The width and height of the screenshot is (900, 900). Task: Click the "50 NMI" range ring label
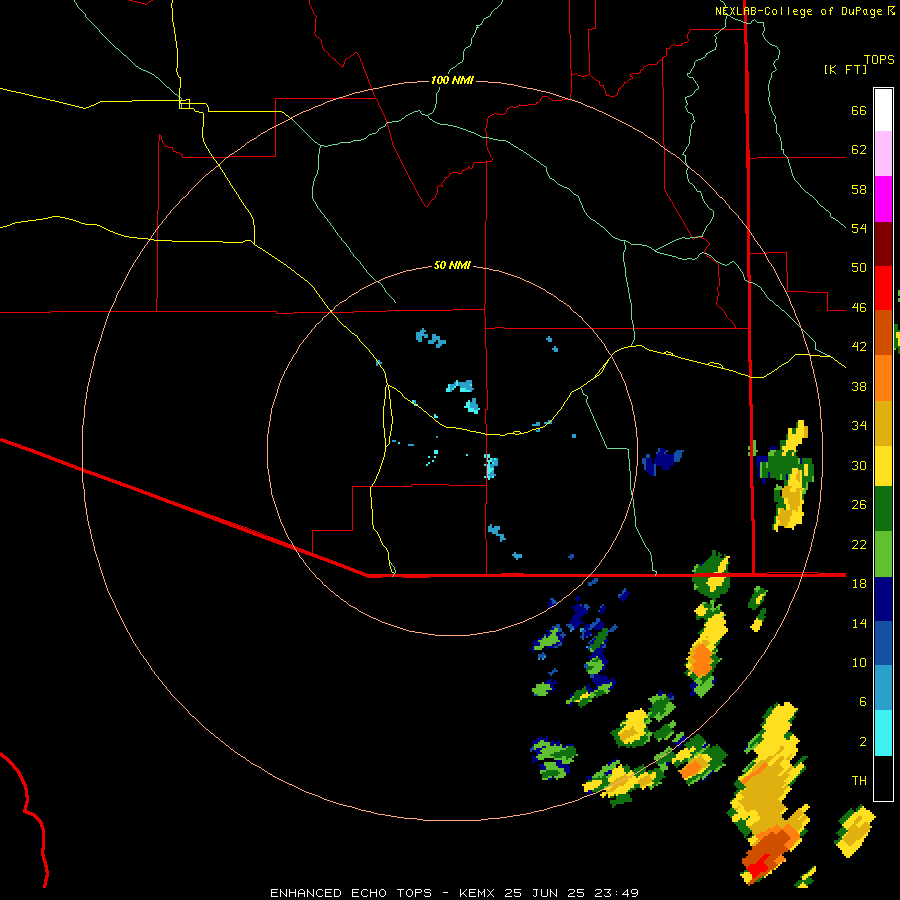point(452,265)
